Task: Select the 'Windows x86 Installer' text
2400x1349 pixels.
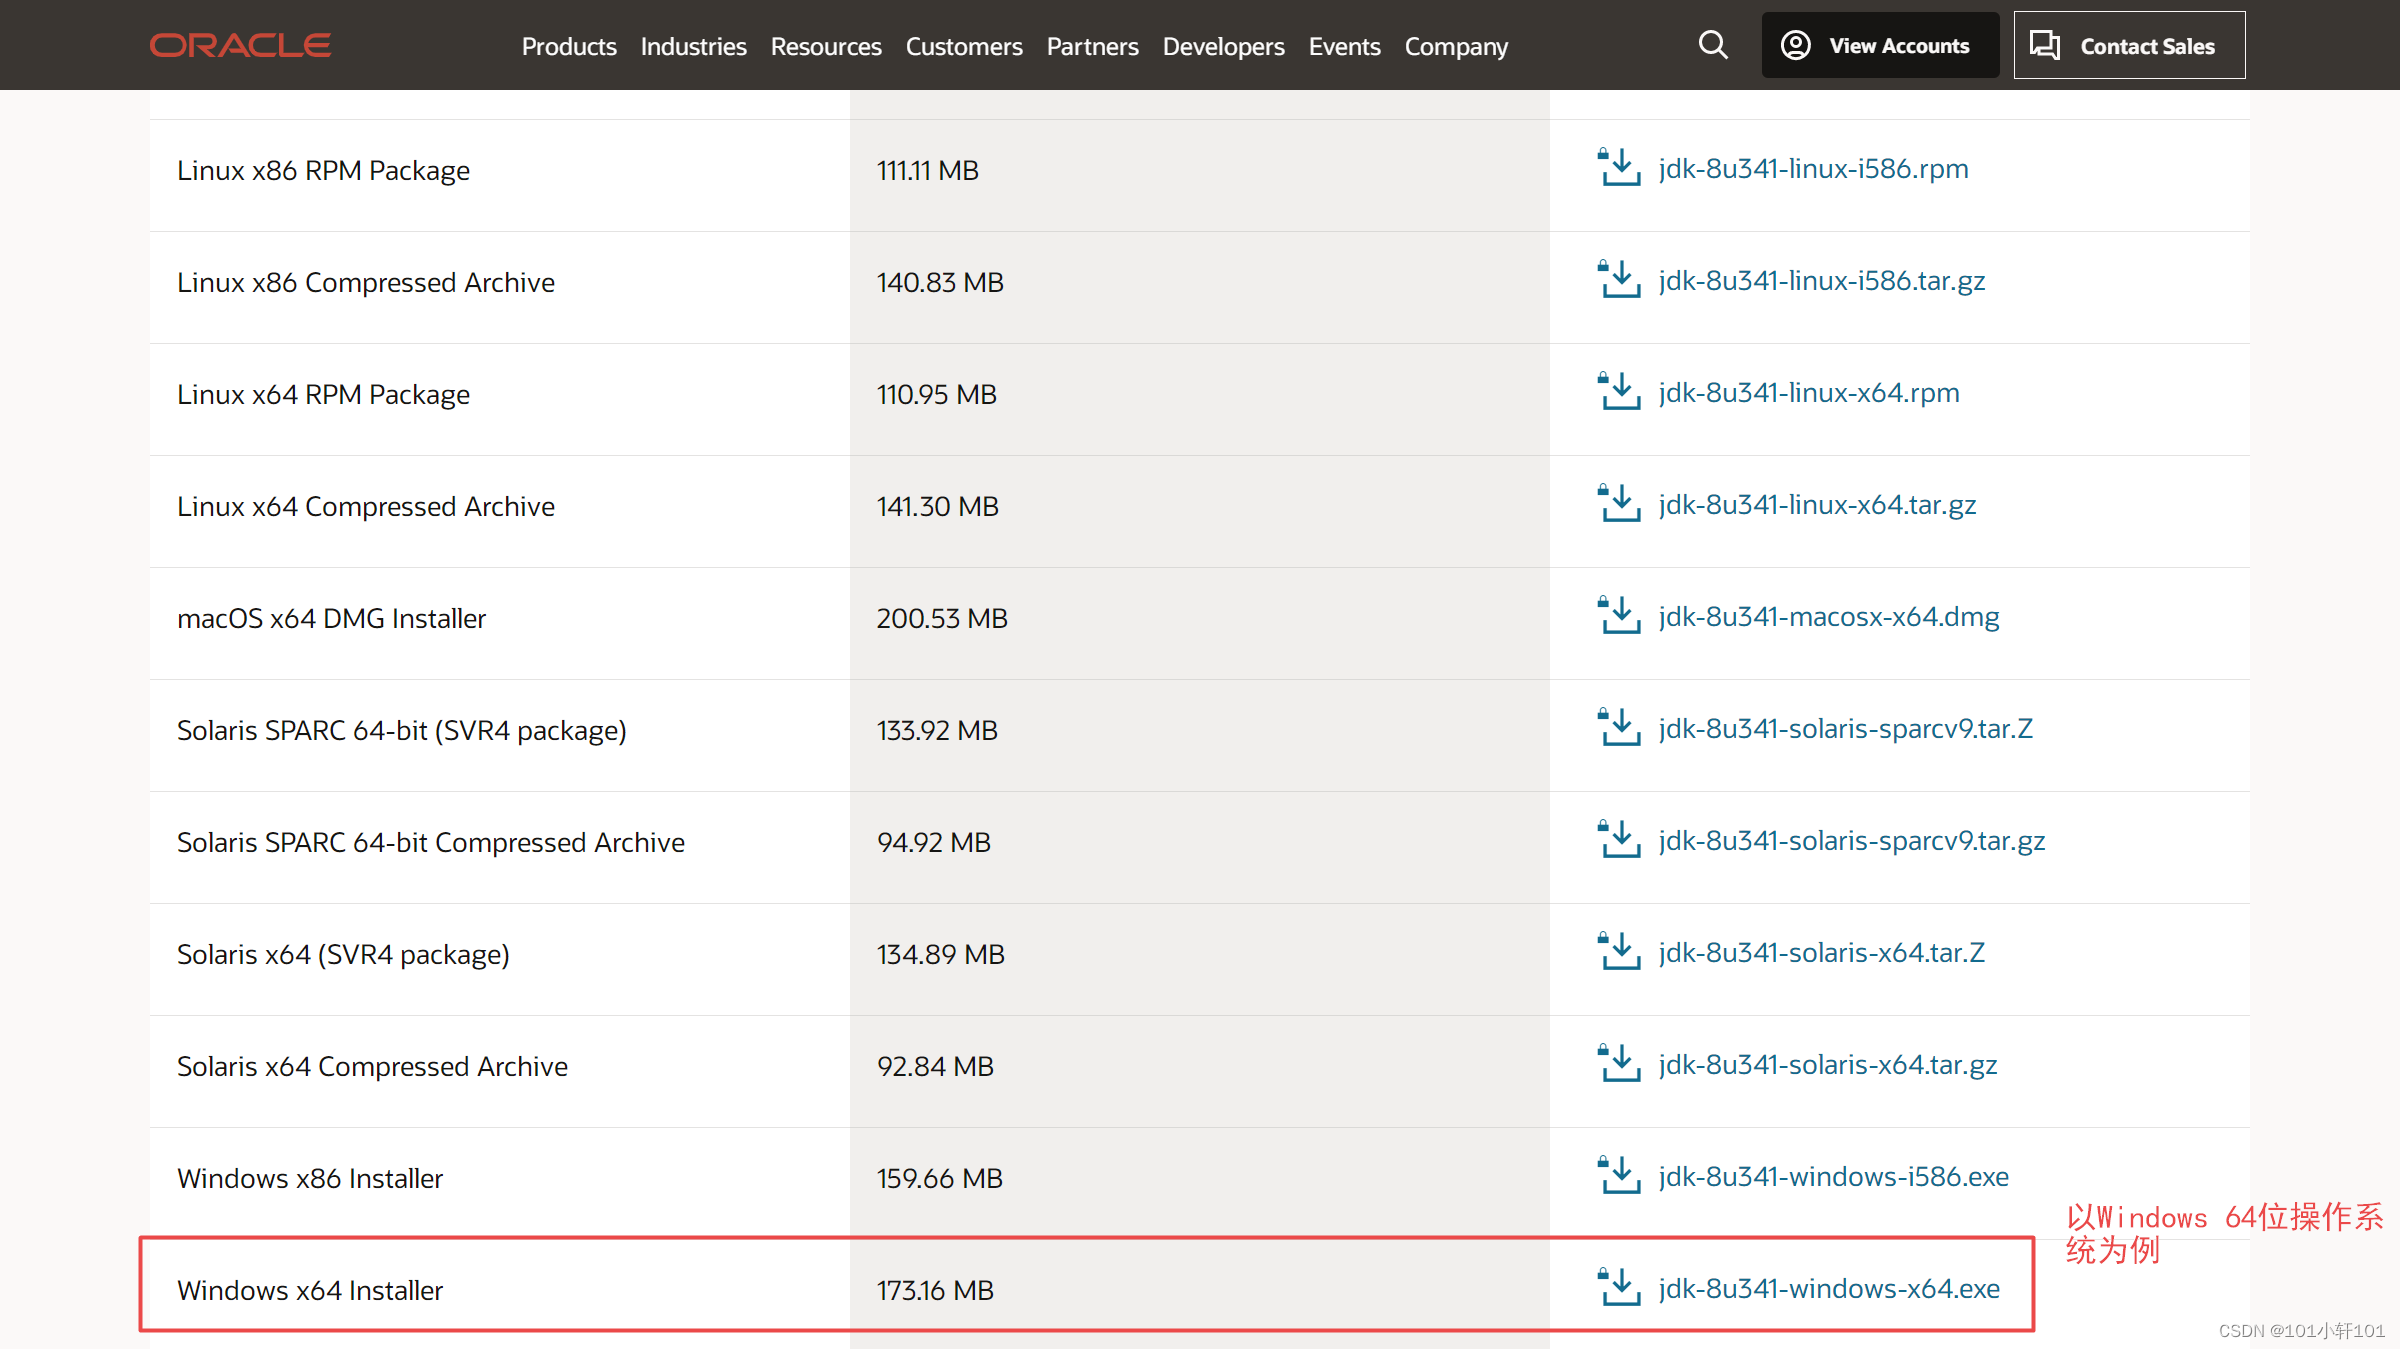Action: [310, 1179]
